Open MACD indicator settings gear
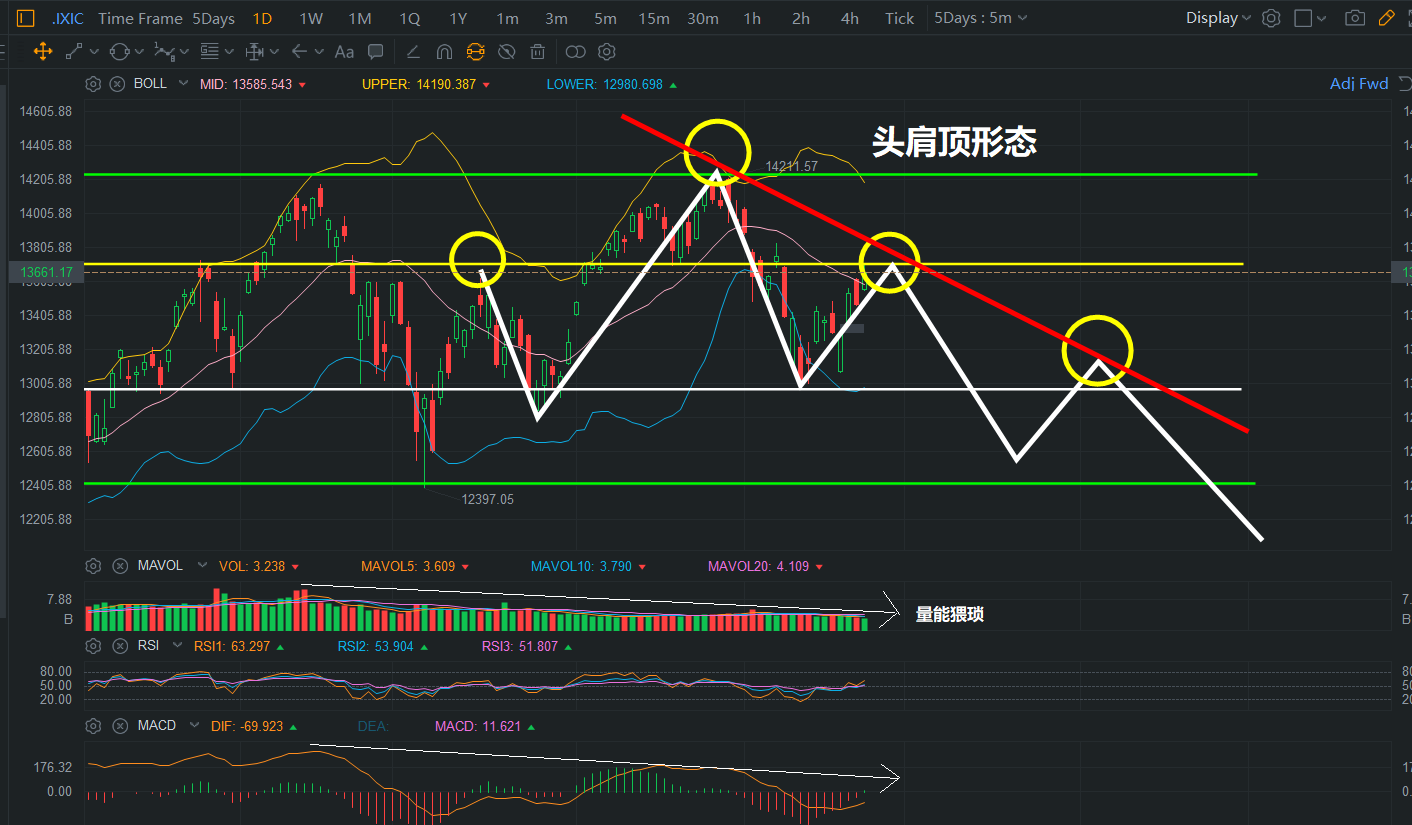 click(93, 725)
